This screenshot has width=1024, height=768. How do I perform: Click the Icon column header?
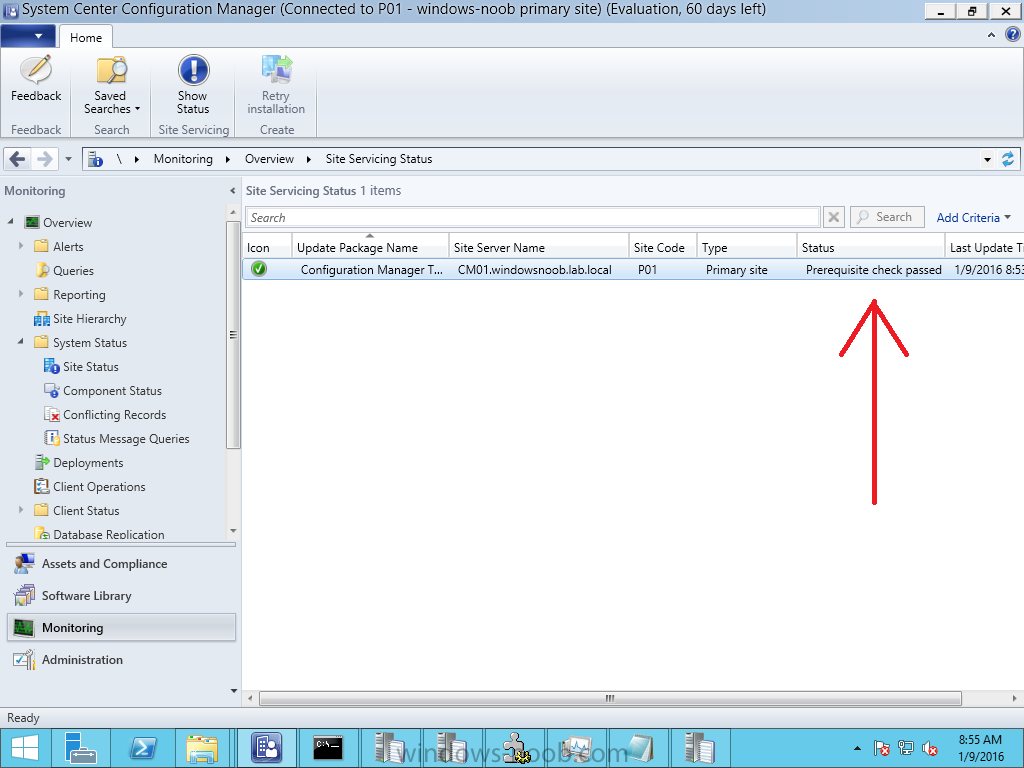click(x=267, y=248)
